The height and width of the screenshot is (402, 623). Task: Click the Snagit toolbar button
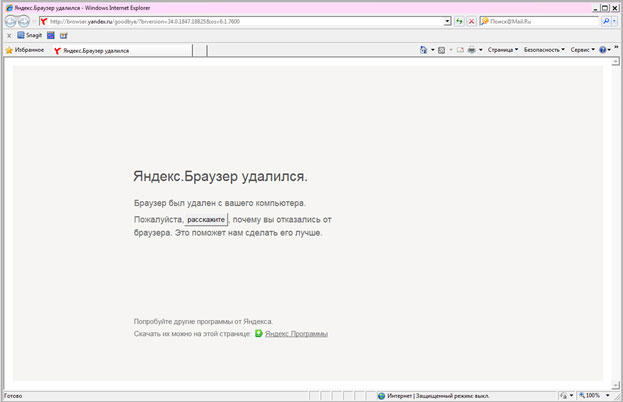click(x=28, y=35)
